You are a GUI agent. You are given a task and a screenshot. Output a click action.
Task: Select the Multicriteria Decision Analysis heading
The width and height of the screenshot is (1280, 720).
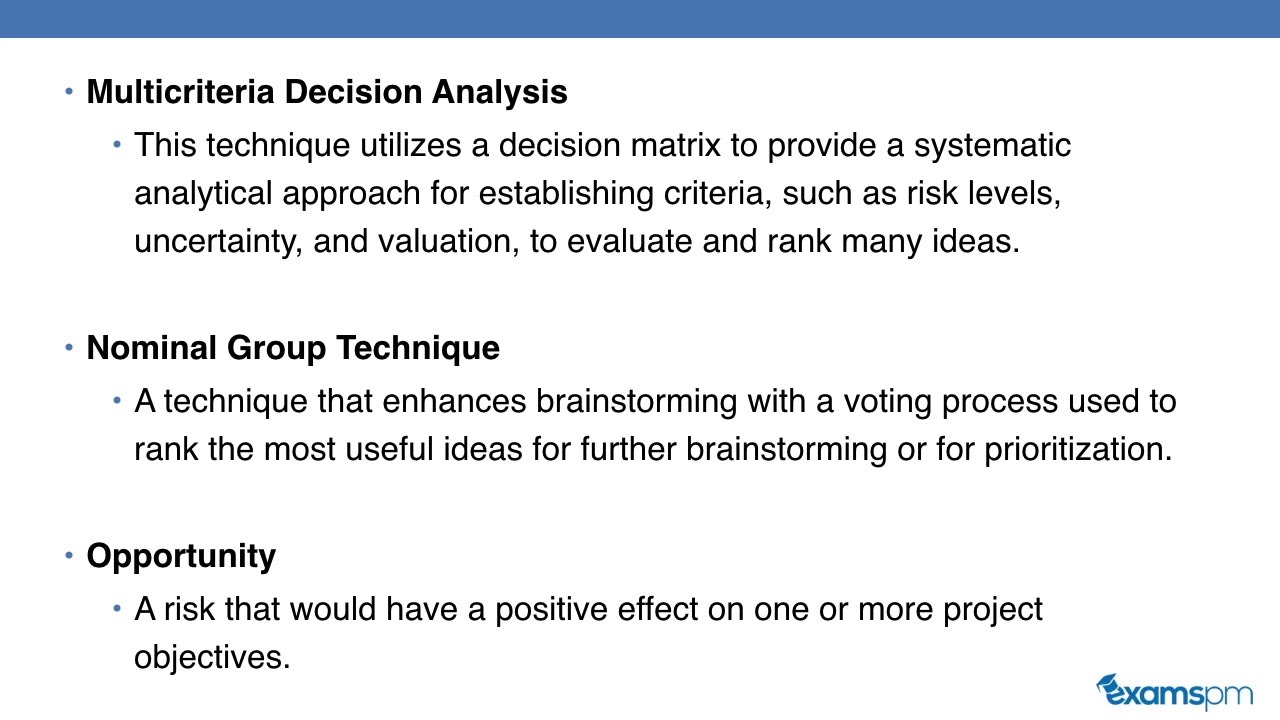[x=327, y=92]
